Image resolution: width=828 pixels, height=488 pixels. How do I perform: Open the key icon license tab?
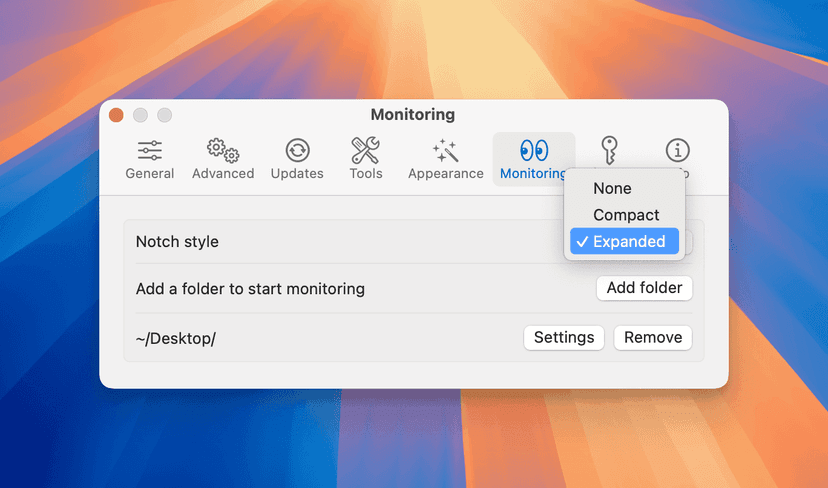point(609,151)
